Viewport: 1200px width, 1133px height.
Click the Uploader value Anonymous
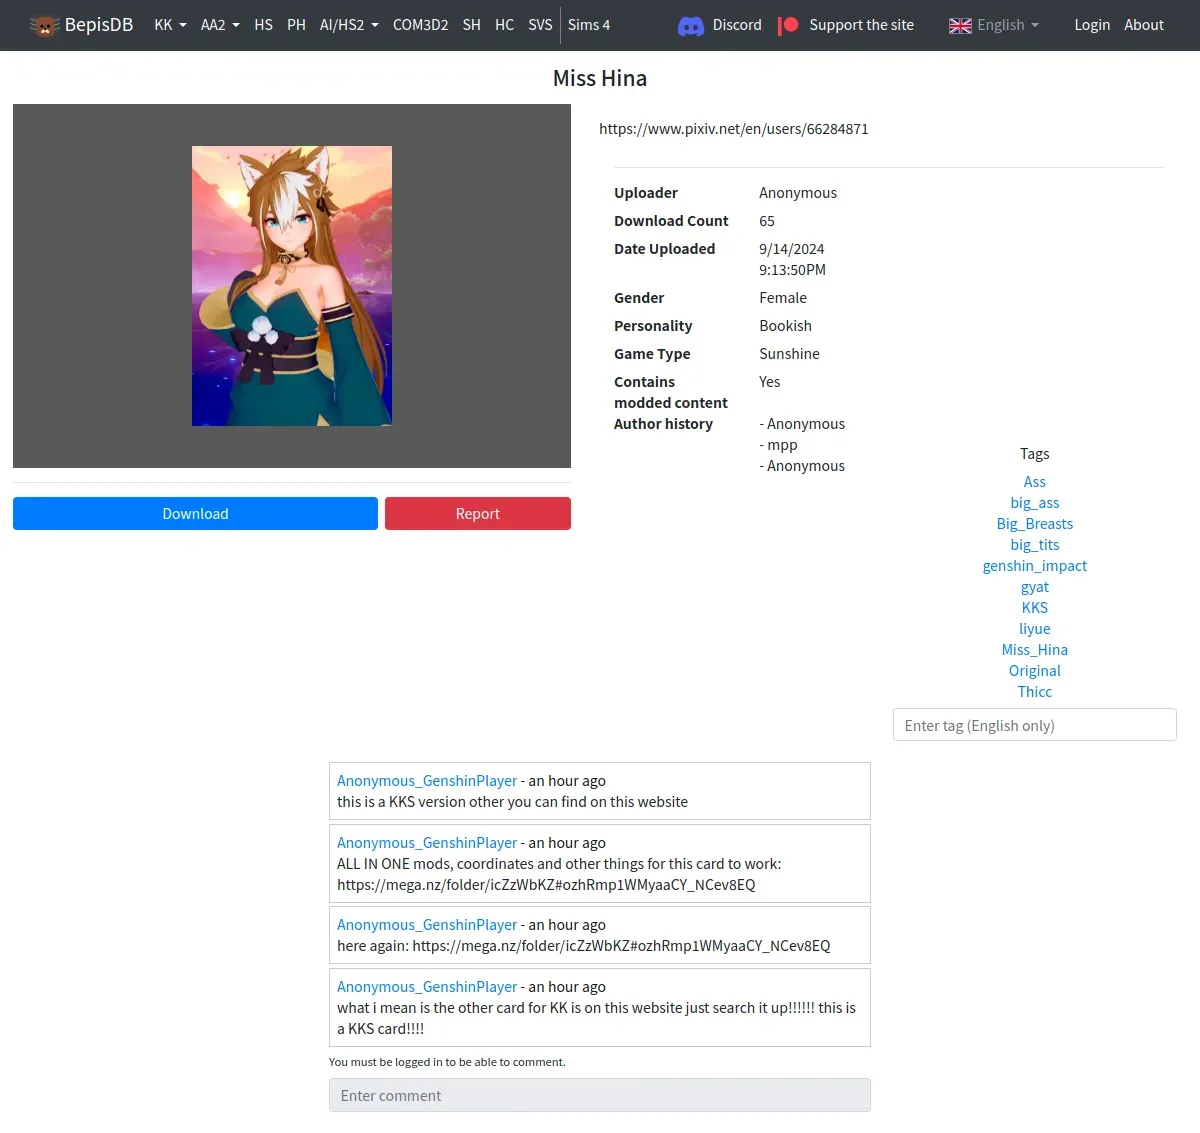[798, 193]
